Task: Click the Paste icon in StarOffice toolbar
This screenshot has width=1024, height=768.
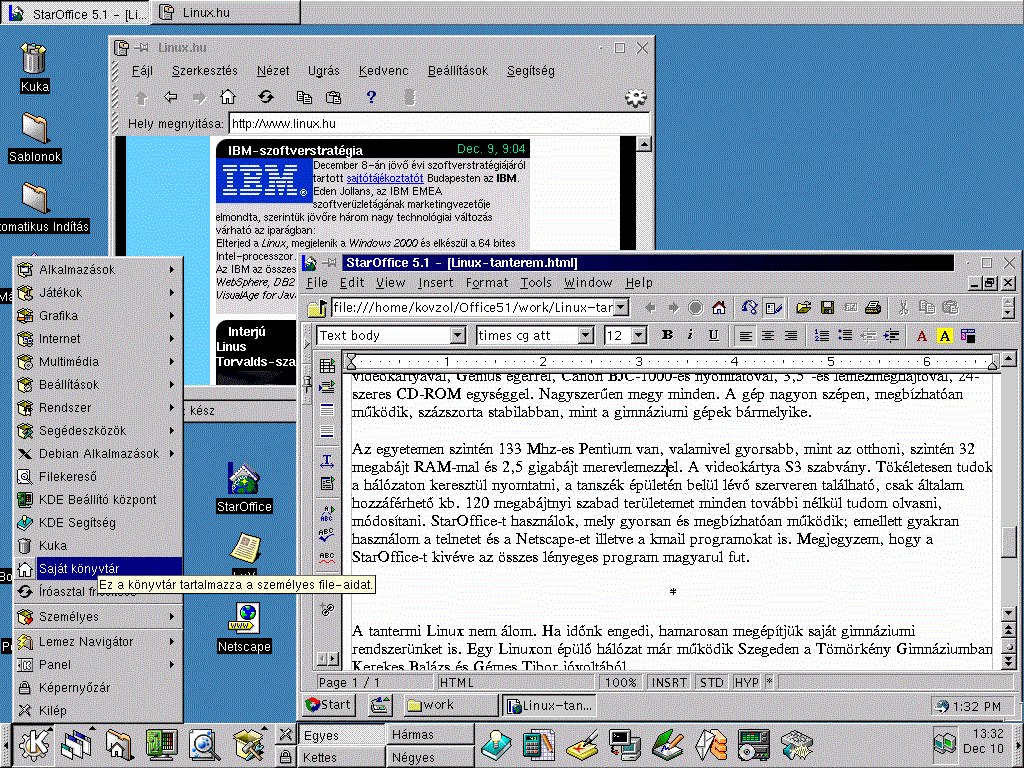Action: pos(950,307)
